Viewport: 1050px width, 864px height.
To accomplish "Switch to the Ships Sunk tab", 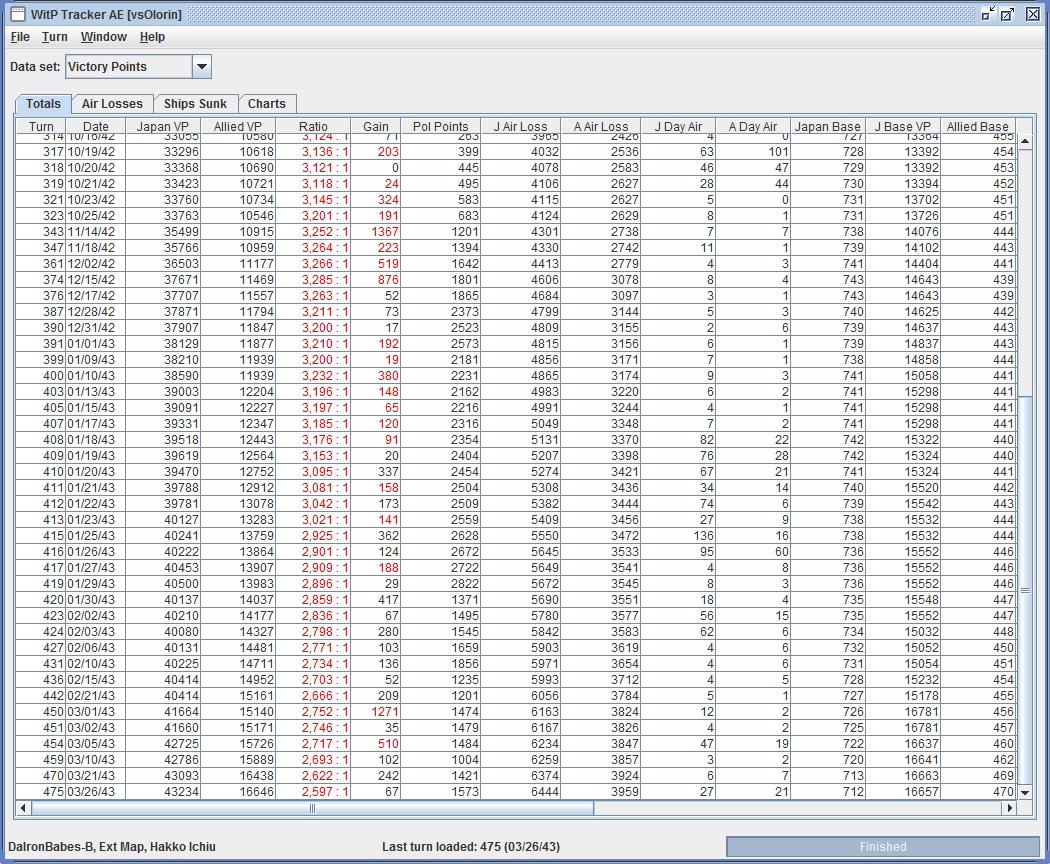I will (x=195, y=104).
